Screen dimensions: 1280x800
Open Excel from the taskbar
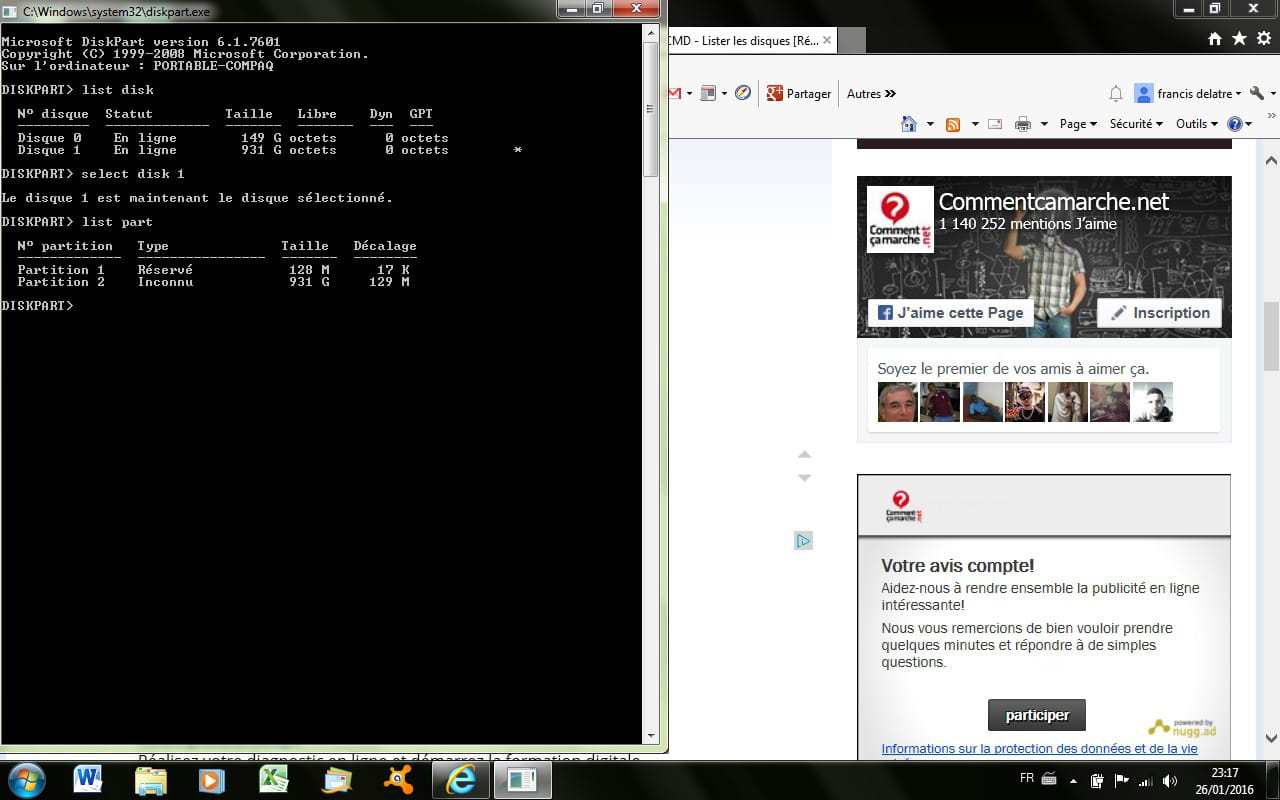tap(273, 779)
